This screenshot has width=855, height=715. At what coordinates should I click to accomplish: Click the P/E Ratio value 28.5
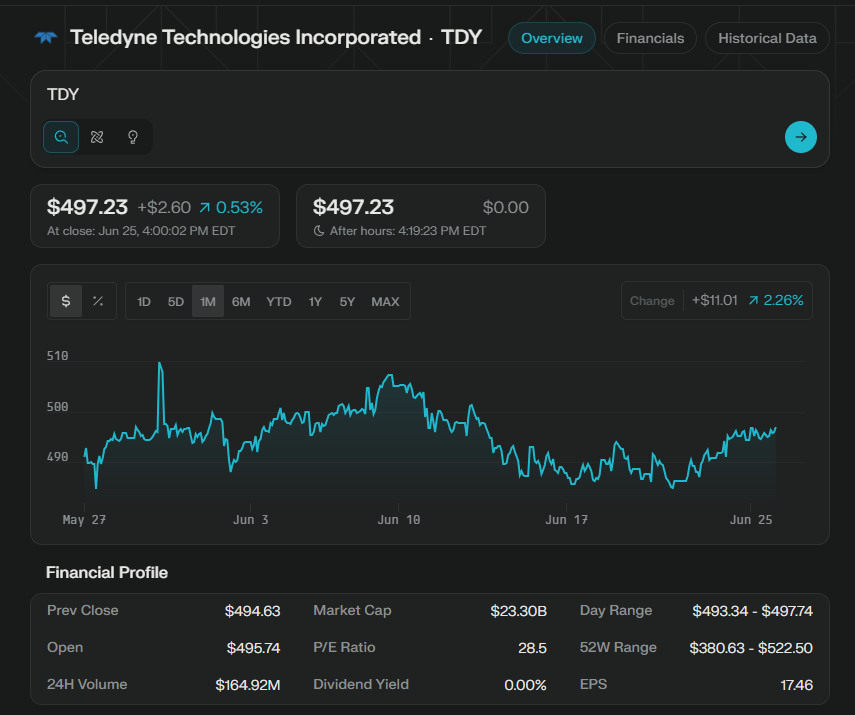pyautogui.click(x=532, y=648)
